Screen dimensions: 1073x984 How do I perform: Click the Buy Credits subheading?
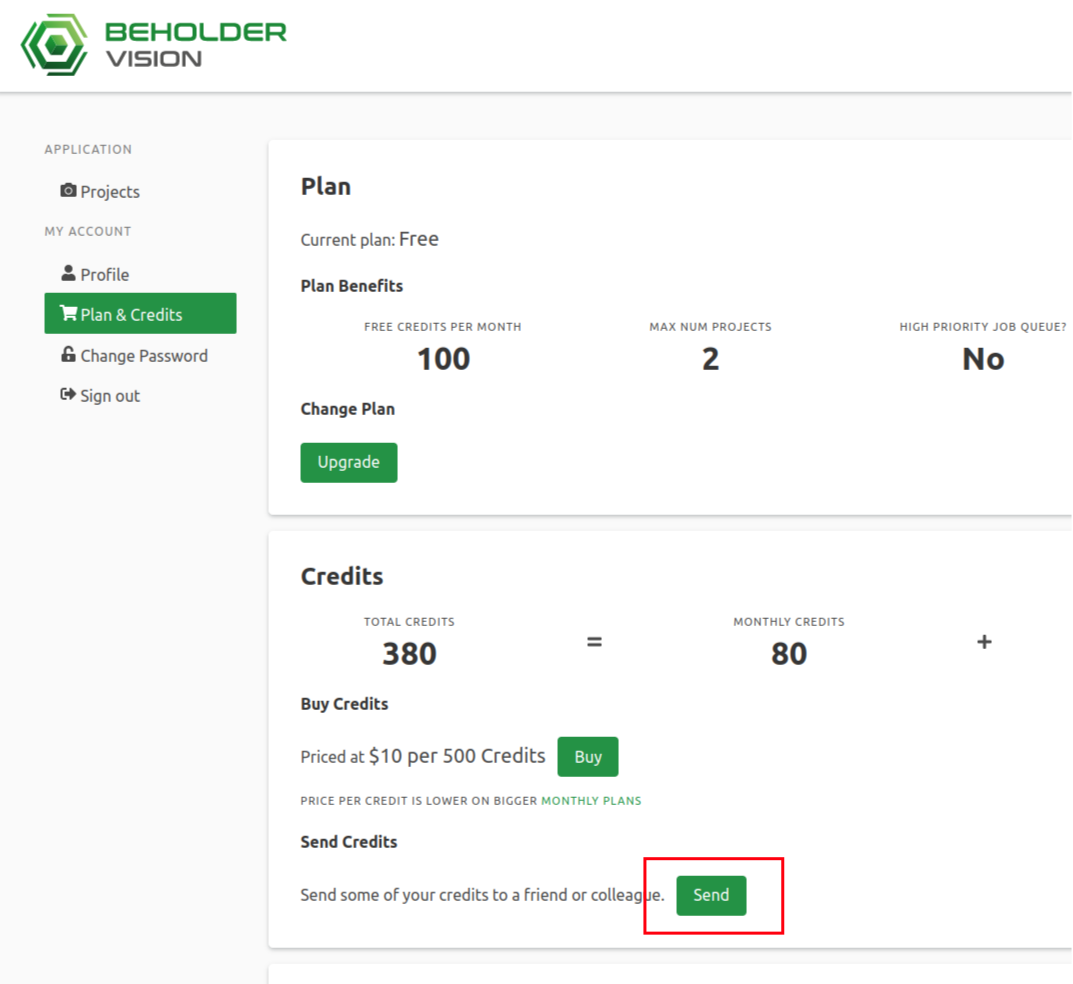point(344,704)
